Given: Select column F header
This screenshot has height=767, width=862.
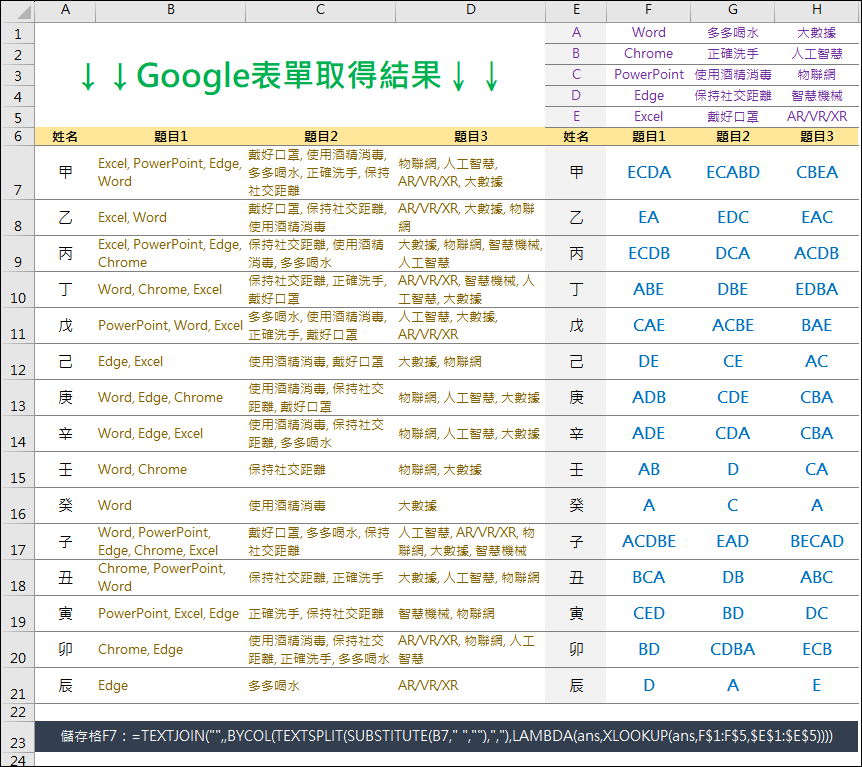Looking at the screenshot, I should [649, 10].
